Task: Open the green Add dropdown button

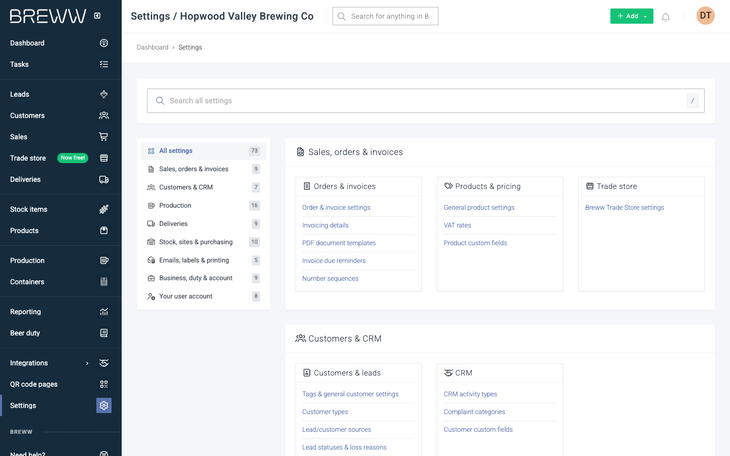Action: tap(631, 16)
